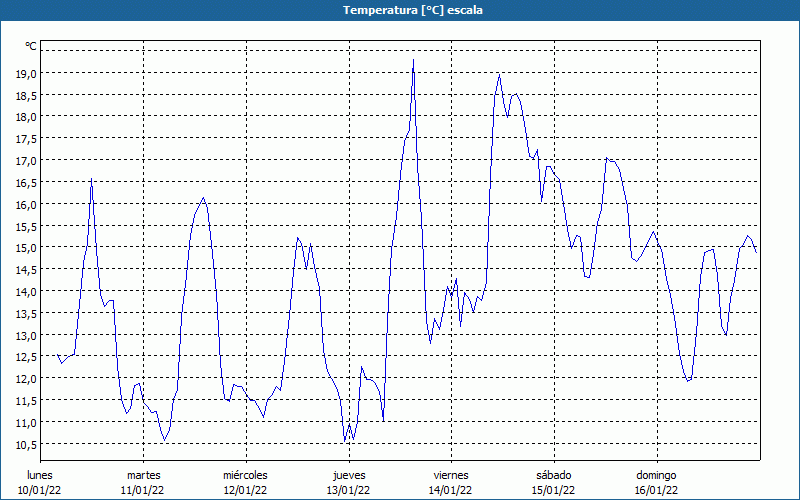
Task: Select the 15,5 axis value
Action: click(27, 226)
